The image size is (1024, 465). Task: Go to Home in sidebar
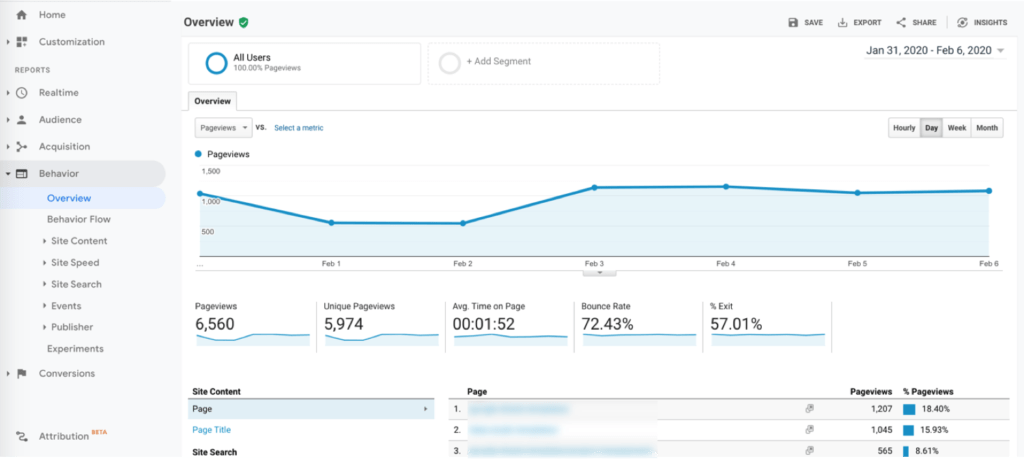coord(52,14)
